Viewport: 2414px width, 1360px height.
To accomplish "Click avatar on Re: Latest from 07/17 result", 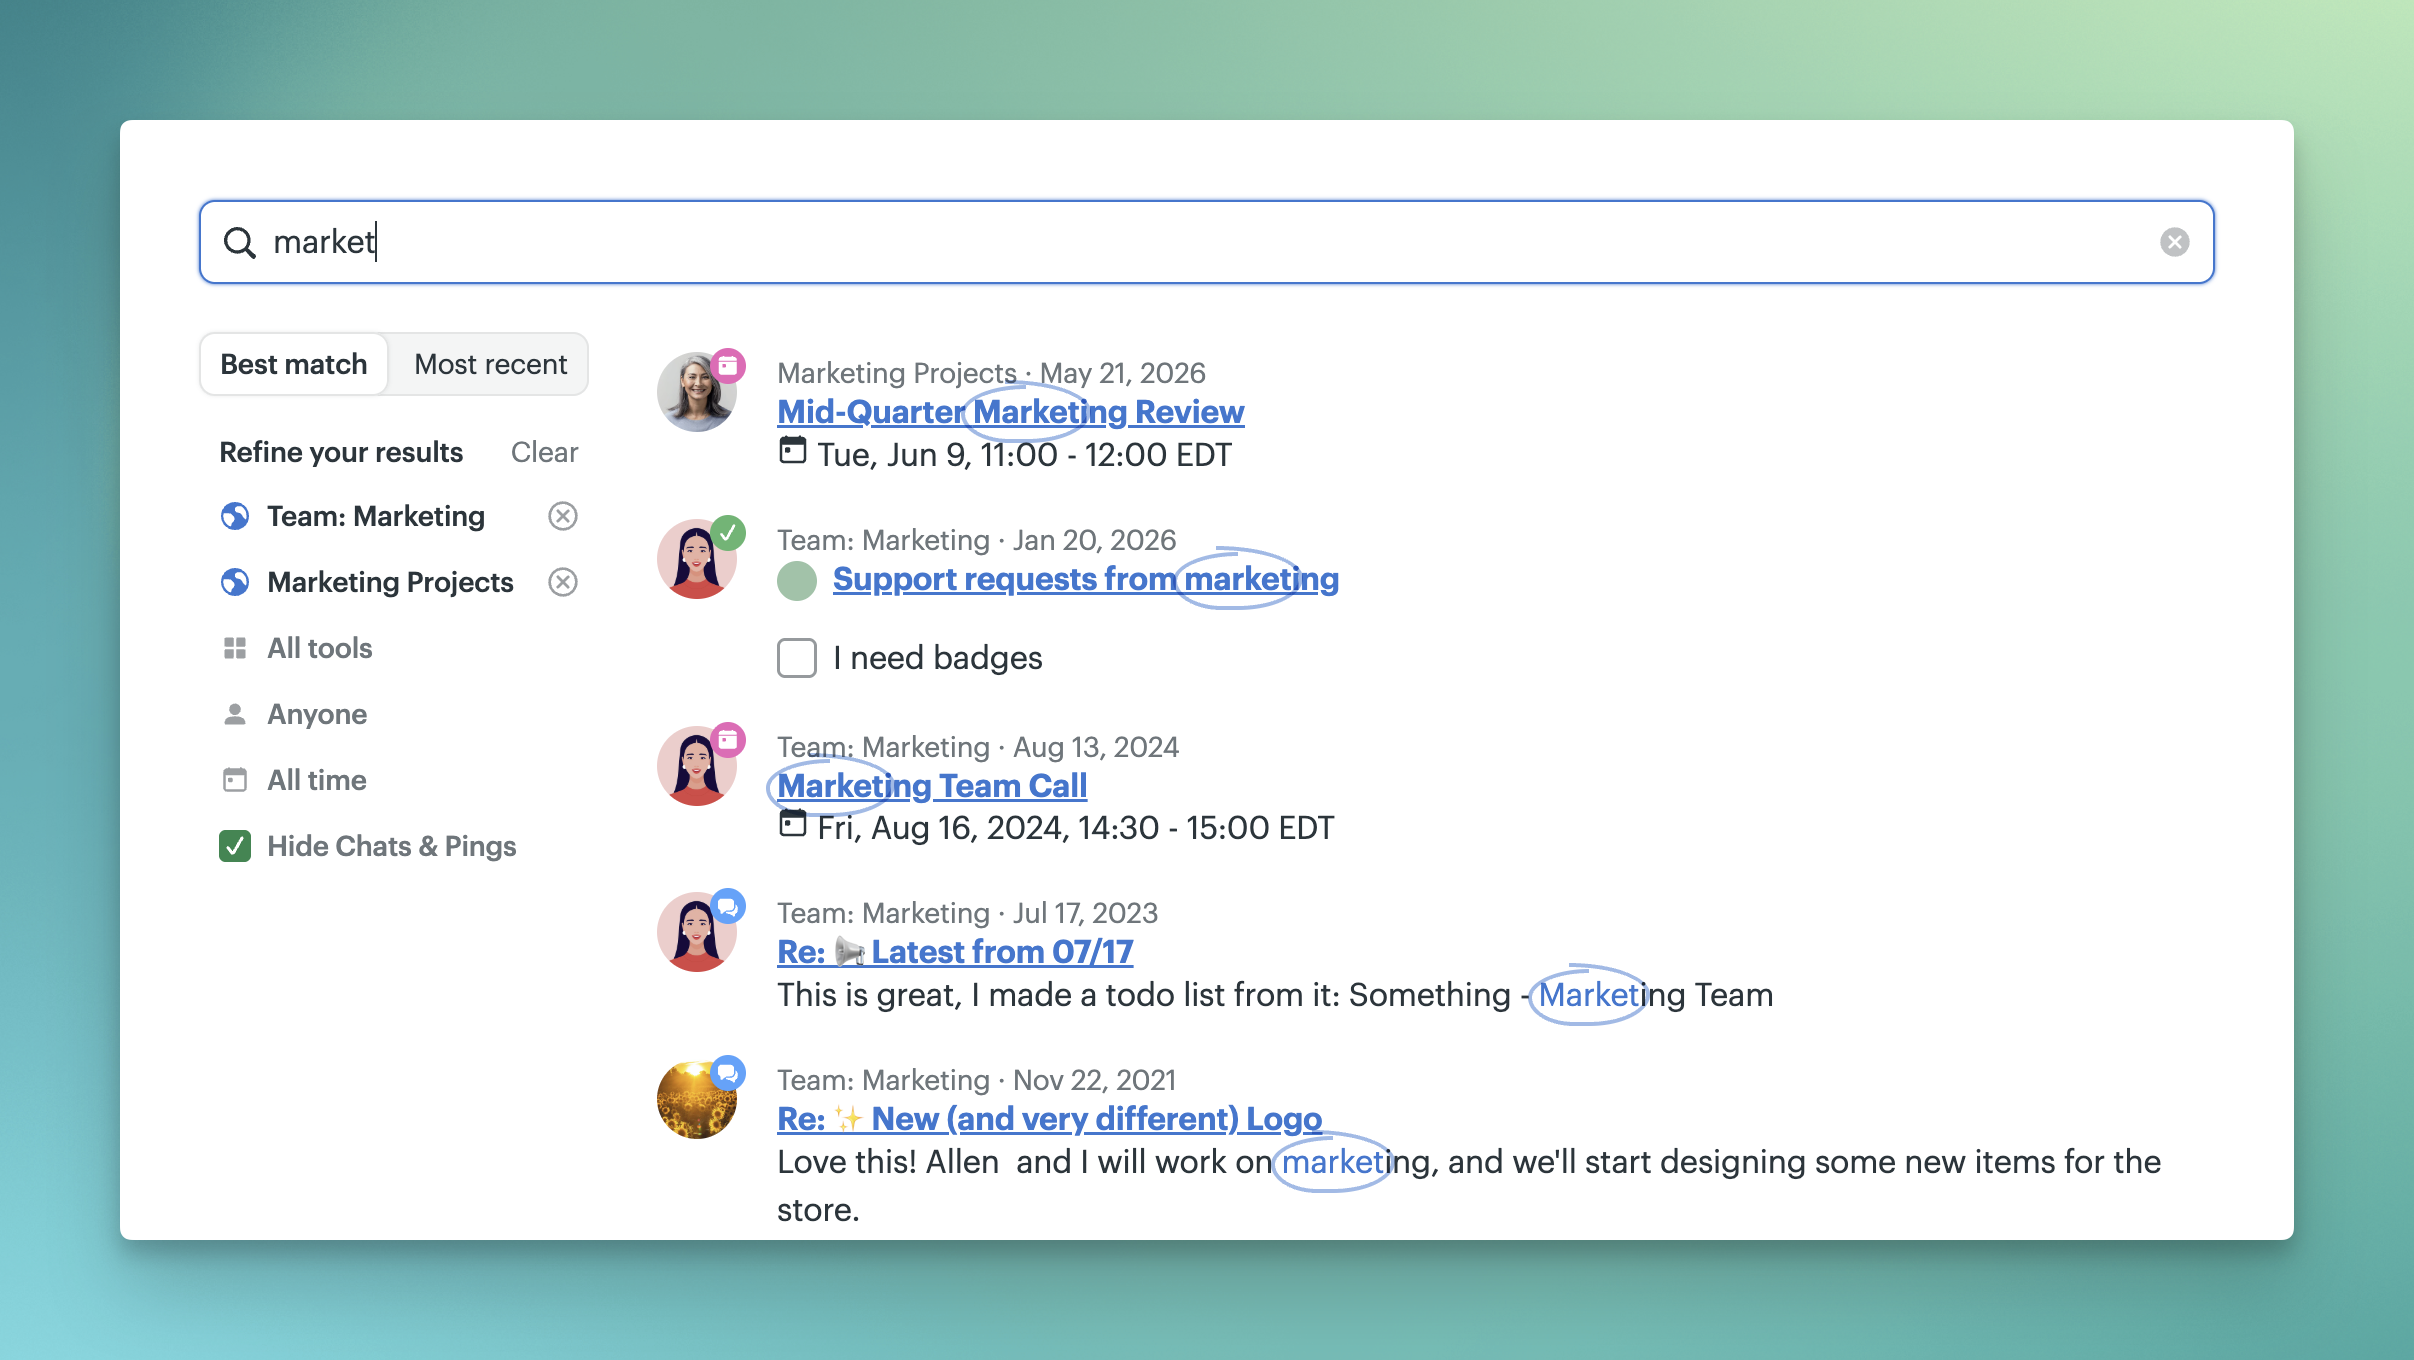I will point(696,932).
